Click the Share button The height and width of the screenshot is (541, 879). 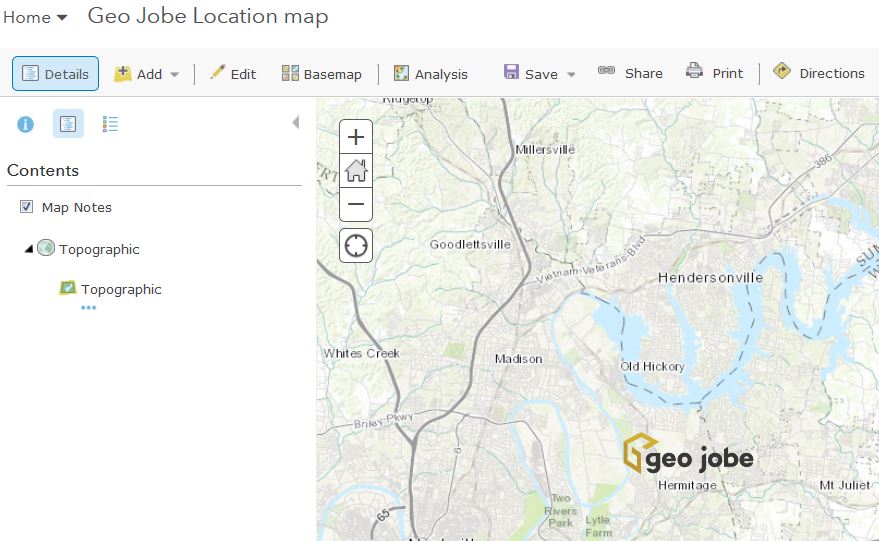coord(630,73)
